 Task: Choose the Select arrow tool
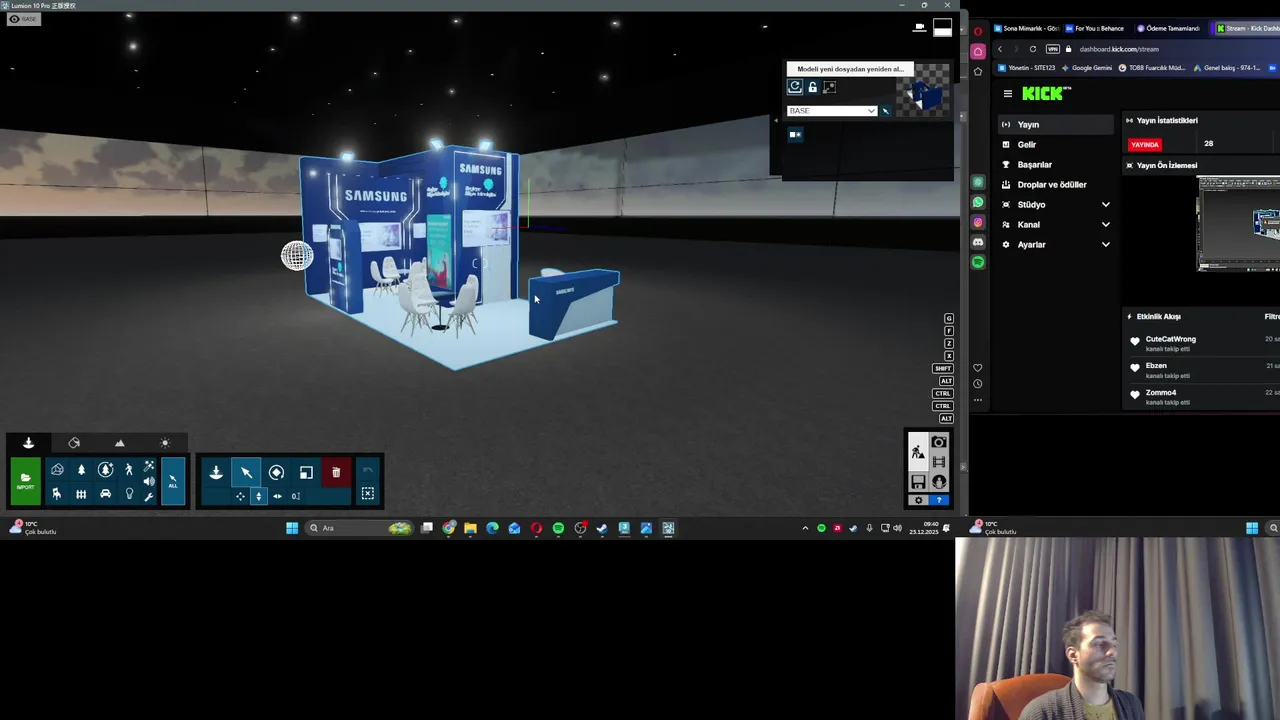click(x=246, y=472)
